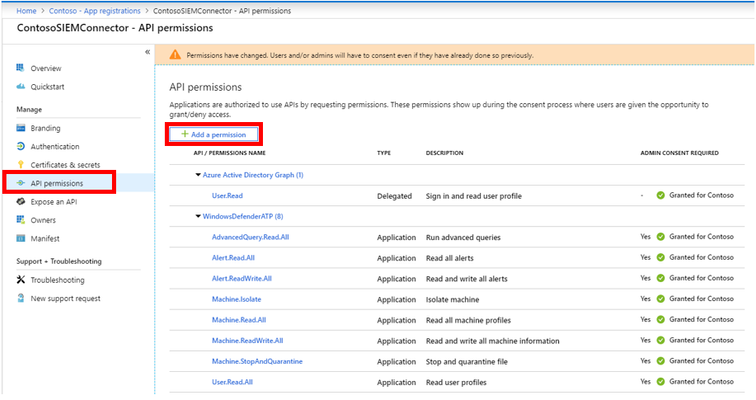756x400 pixels.
Task: Click the Overview icon in sidebar
Action: point(20,68)
